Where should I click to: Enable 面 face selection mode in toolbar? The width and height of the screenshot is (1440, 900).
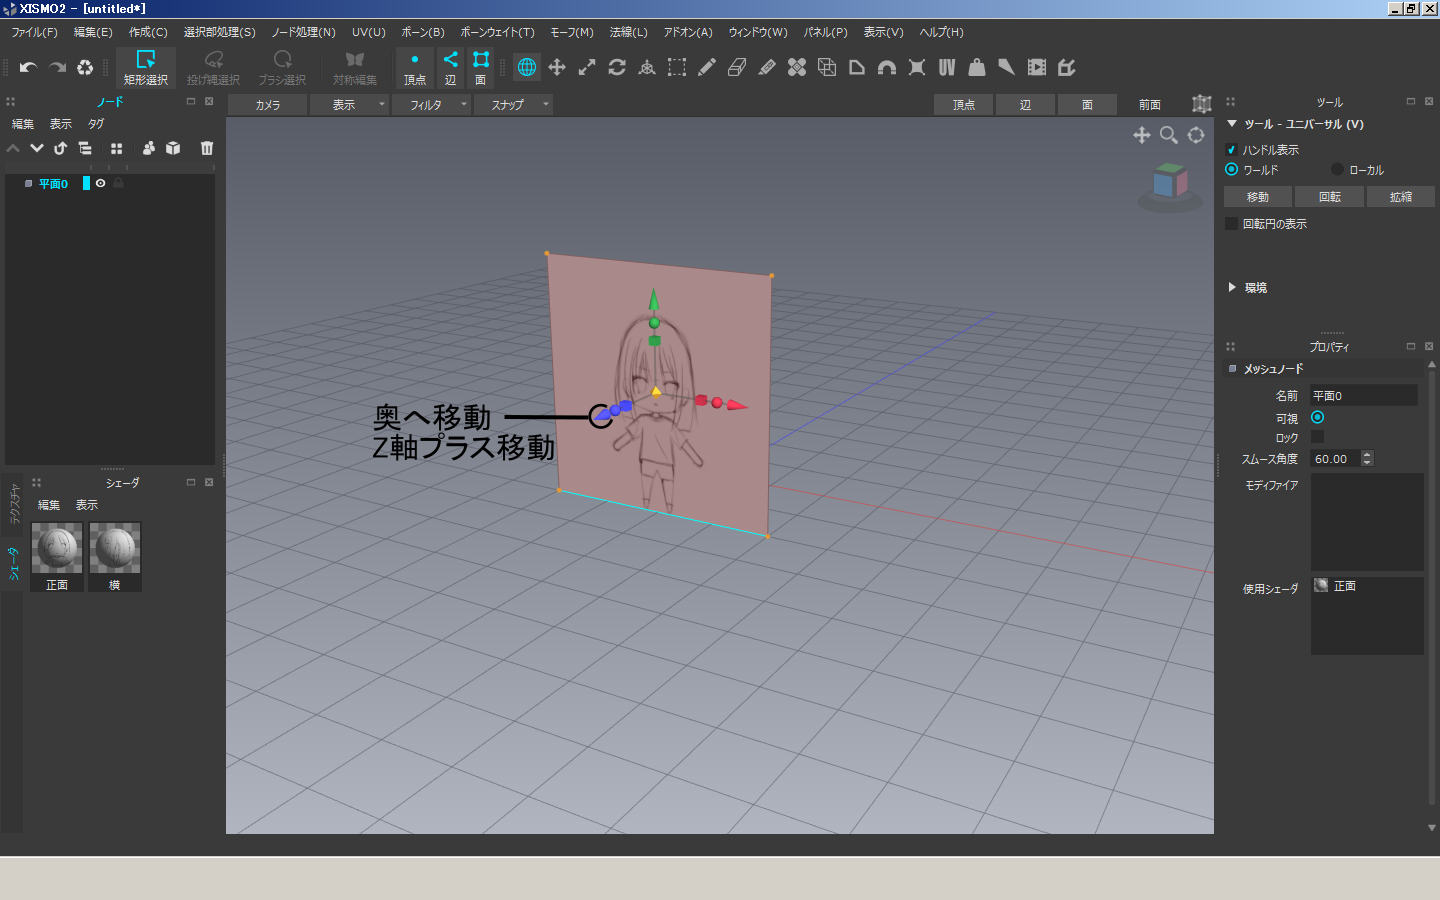click(x=481, y=67)
